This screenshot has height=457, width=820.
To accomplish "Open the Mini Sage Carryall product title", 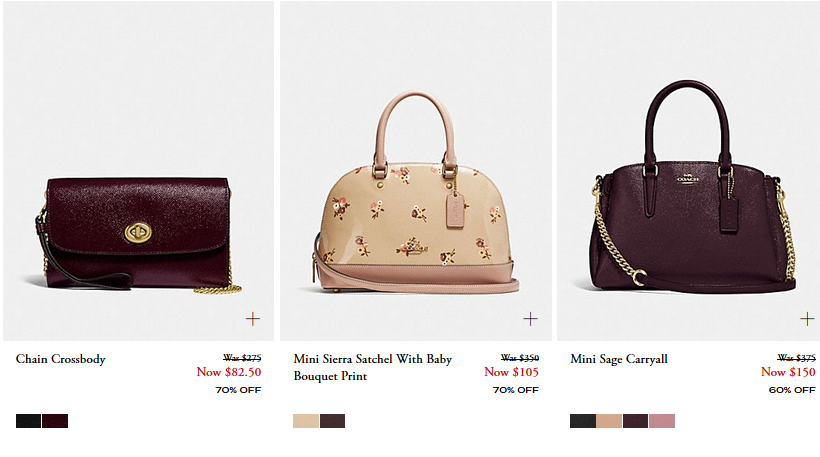I will pyautogui.click(x=619, y=359).
